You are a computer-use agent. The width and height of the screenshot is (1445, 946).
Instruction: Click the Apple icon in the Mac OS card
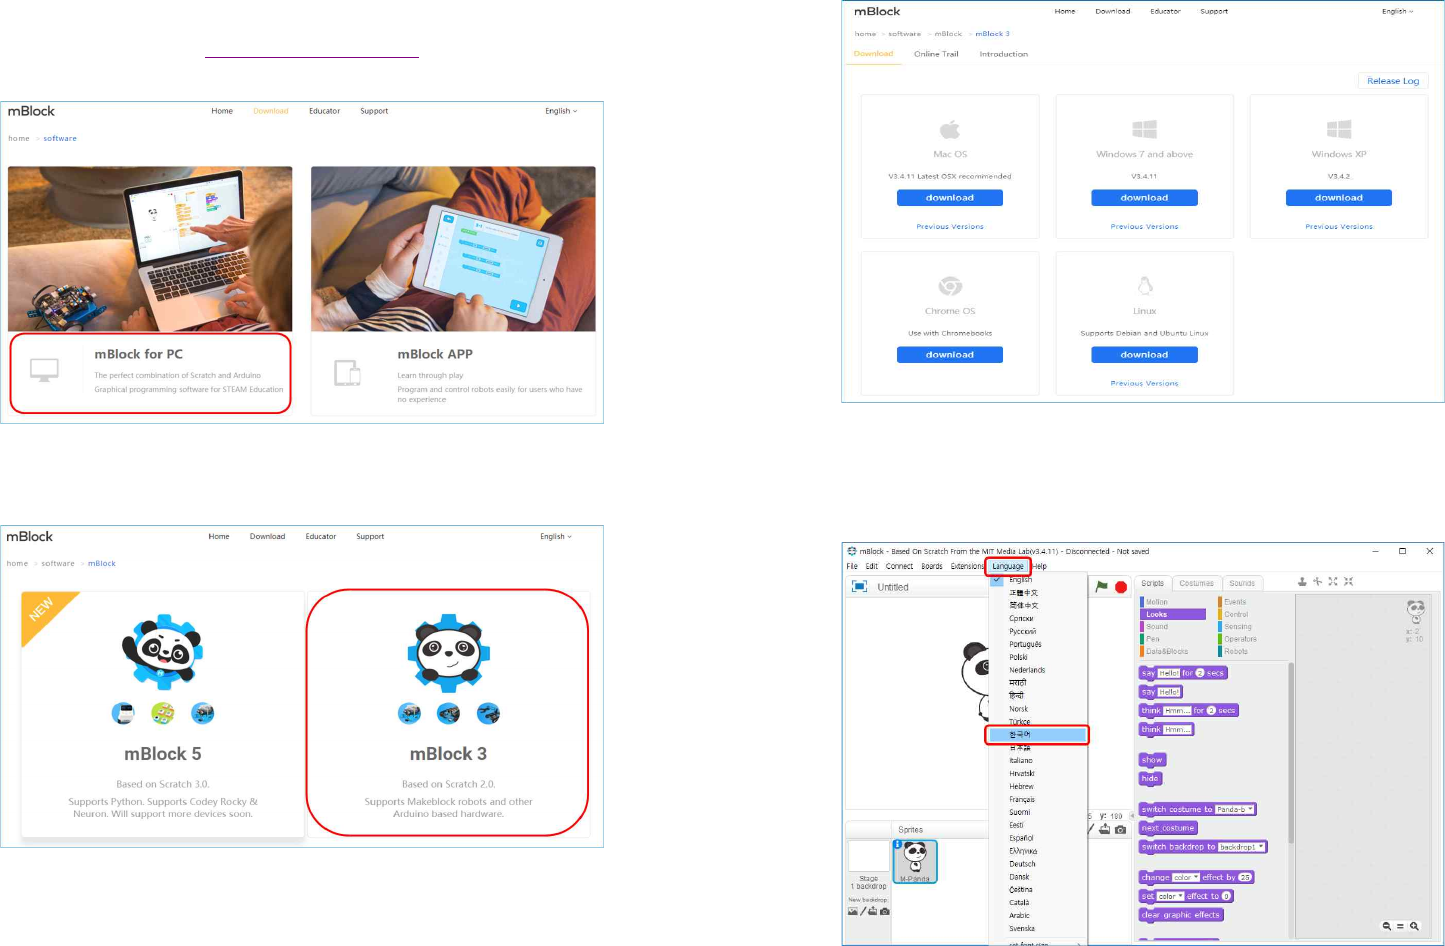click(950, 129)
